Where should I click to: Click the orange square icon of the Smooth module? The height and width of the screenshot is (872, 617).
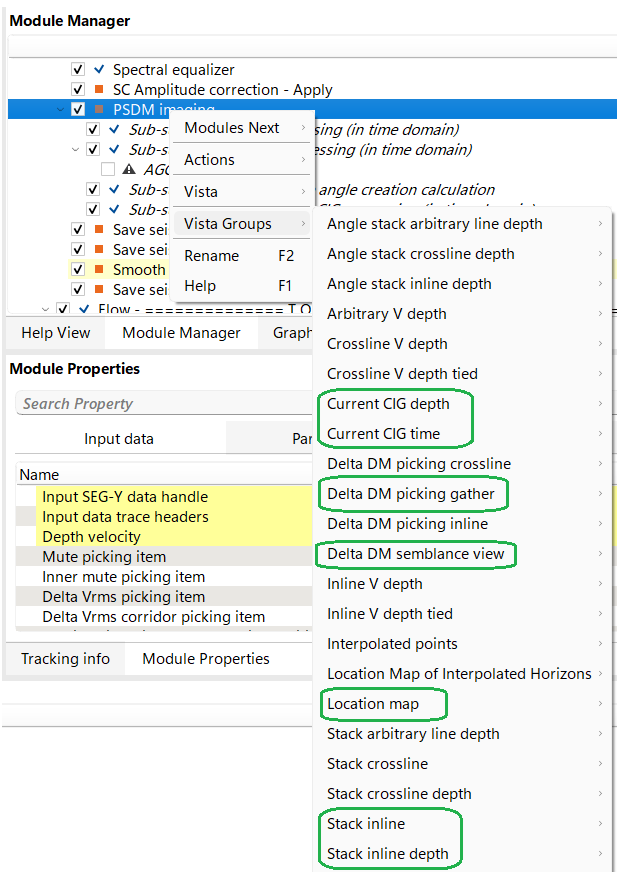click(98, 270)
